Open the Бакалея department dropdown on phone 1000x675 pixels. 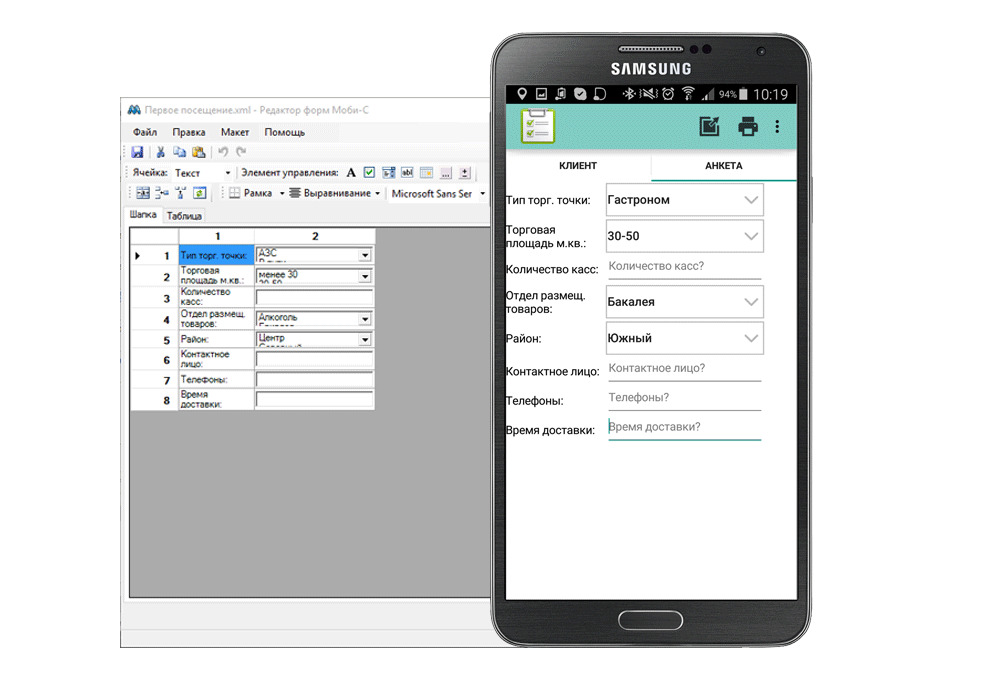684,302
